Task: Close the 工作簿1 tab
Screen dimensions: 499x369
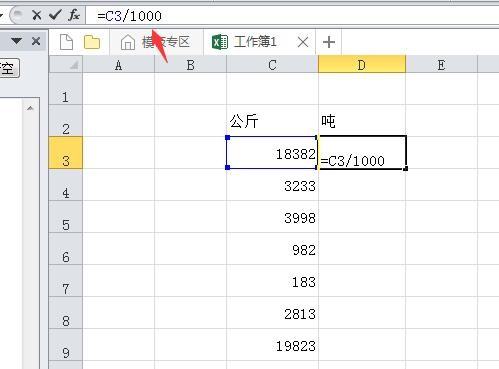Action: (x=303, y=42)
